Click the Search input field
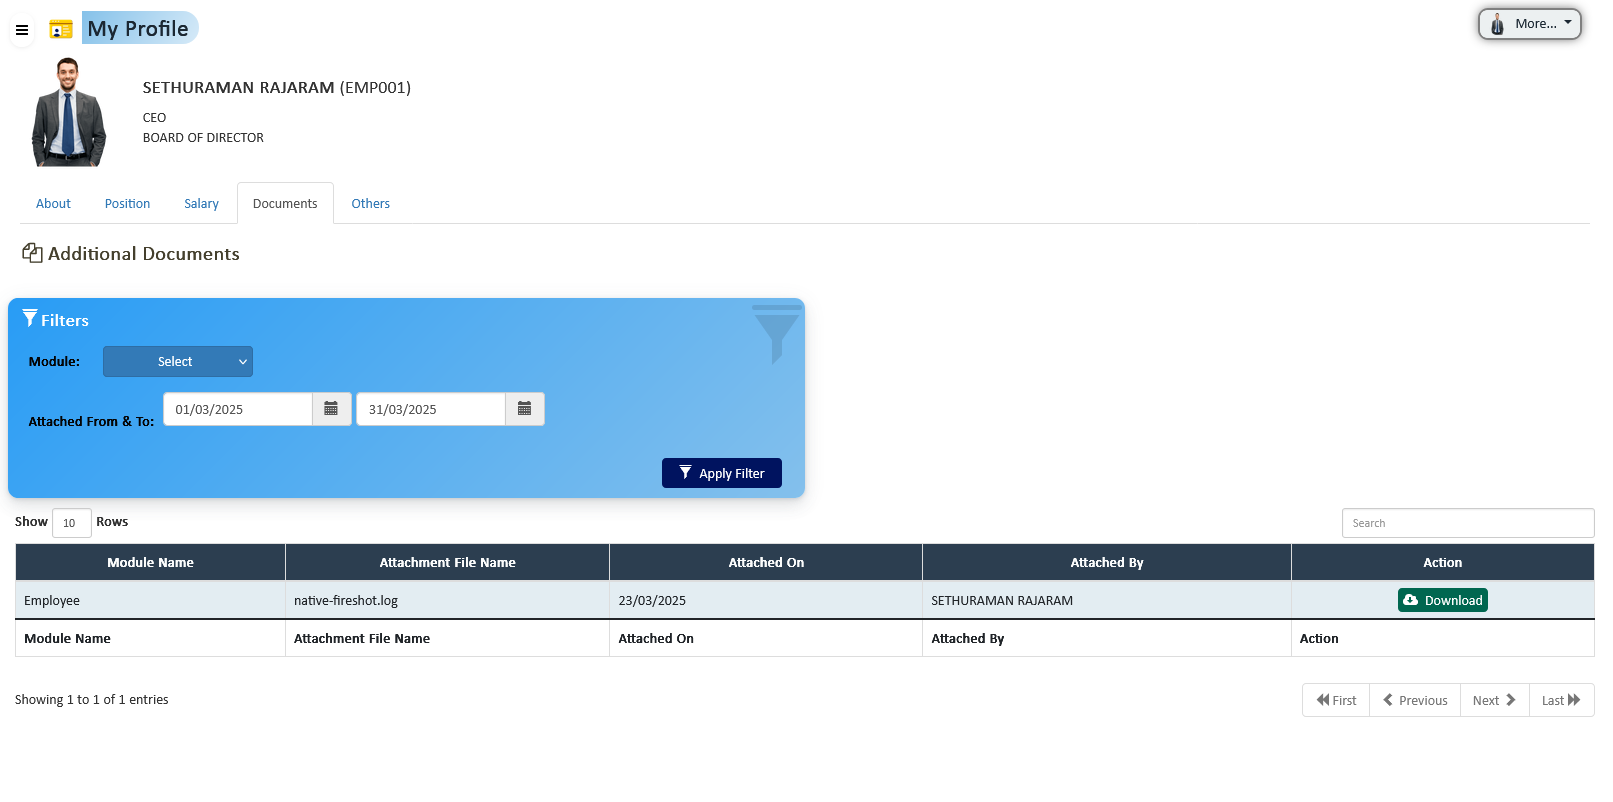Screen dimensions: 1613x802 point(1467,523)
